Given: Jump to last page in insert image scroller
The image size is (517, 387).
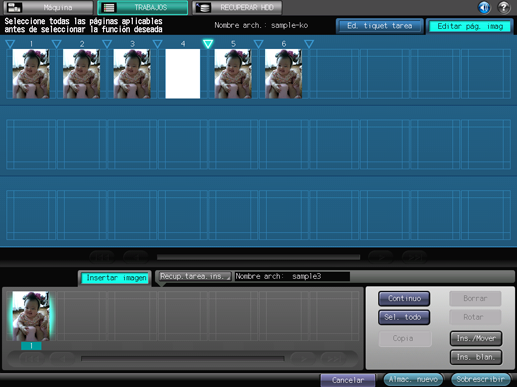Looking at the screenshot, I should tap(334, 359).
